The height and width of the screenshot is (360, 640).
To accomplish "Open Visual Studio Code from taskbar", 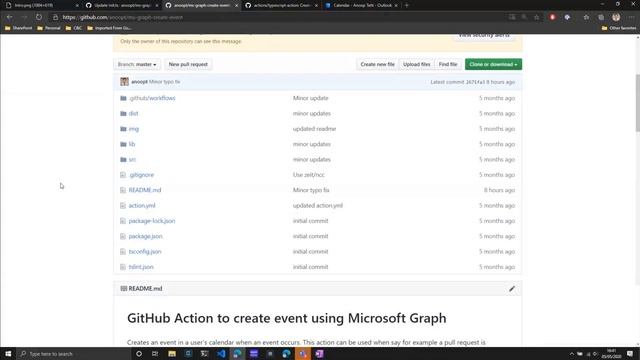I will click(221, 353).
